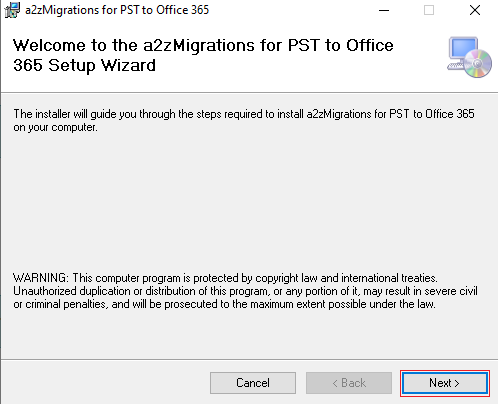Click the computer and CD setup graphic
This screenshot has width=498, height=404.
coord(469,57)
